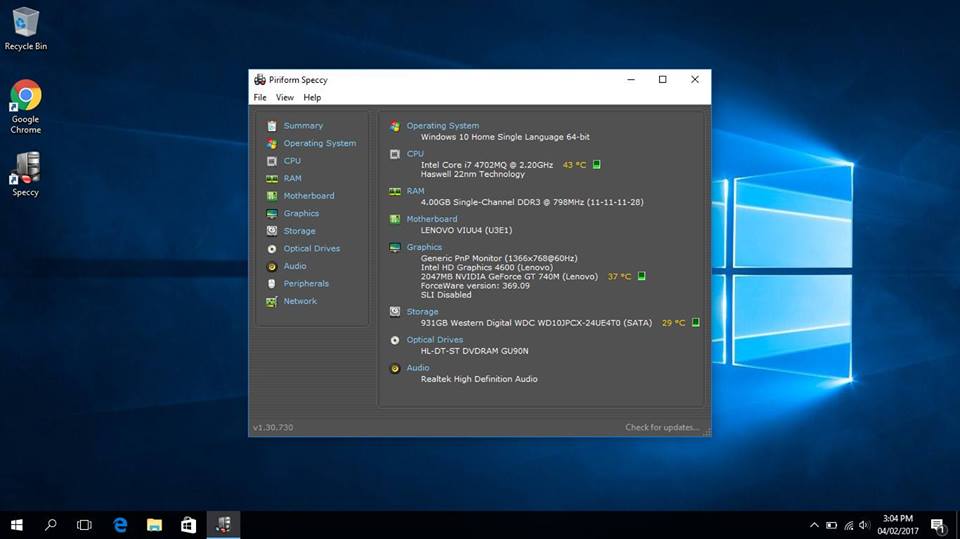960x539 pixels.
Task: Select the HL-DT-ST DVDRAM GU90N text
Action: [474, 351]
